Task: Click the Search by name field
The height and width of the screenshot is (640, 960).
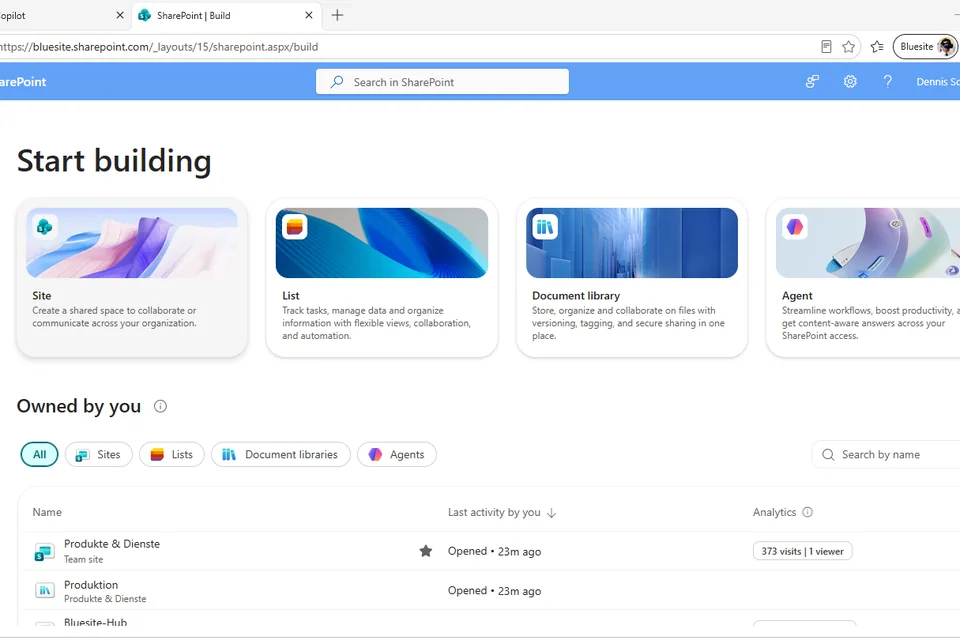Action: click(x=885, y=454)
